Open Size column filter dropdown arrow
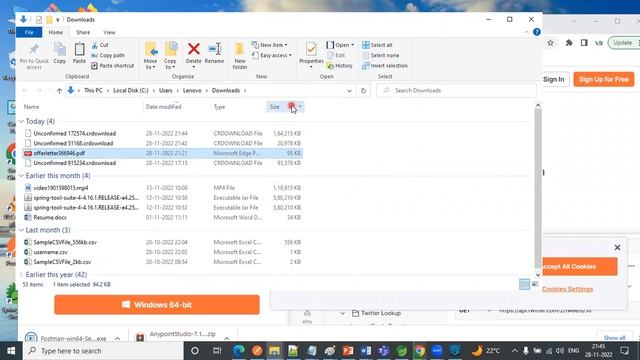Viewport: 640px width, 360px height. tap(300, 107)
